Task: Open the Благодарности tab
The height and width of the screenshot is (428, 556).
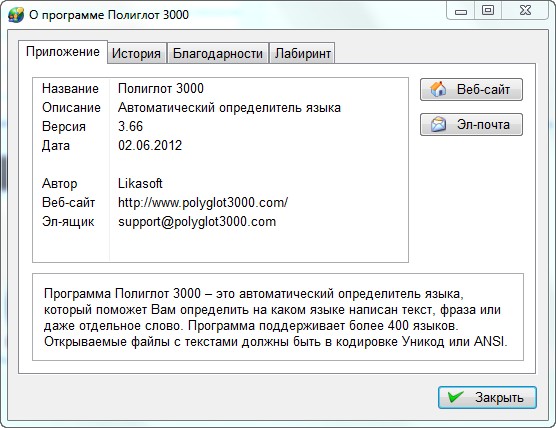Action: (218, 54)
